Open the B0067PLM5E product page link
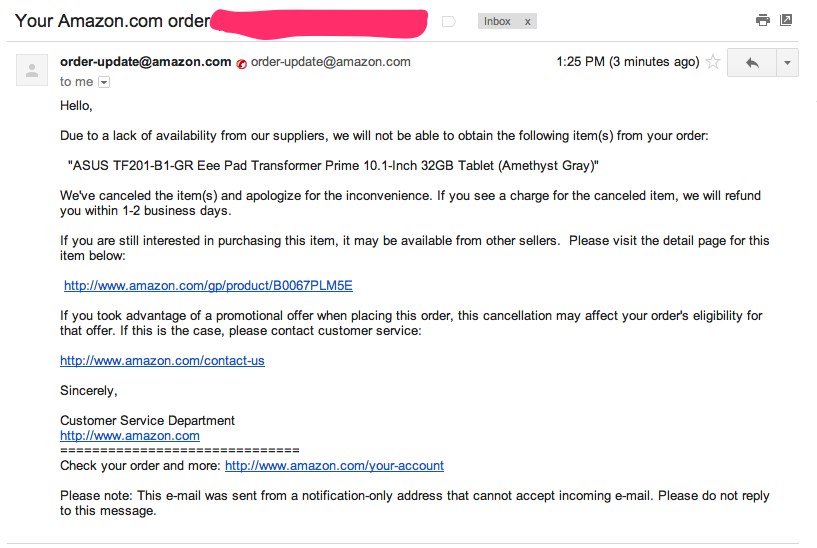817x548 pixels. 208,285
